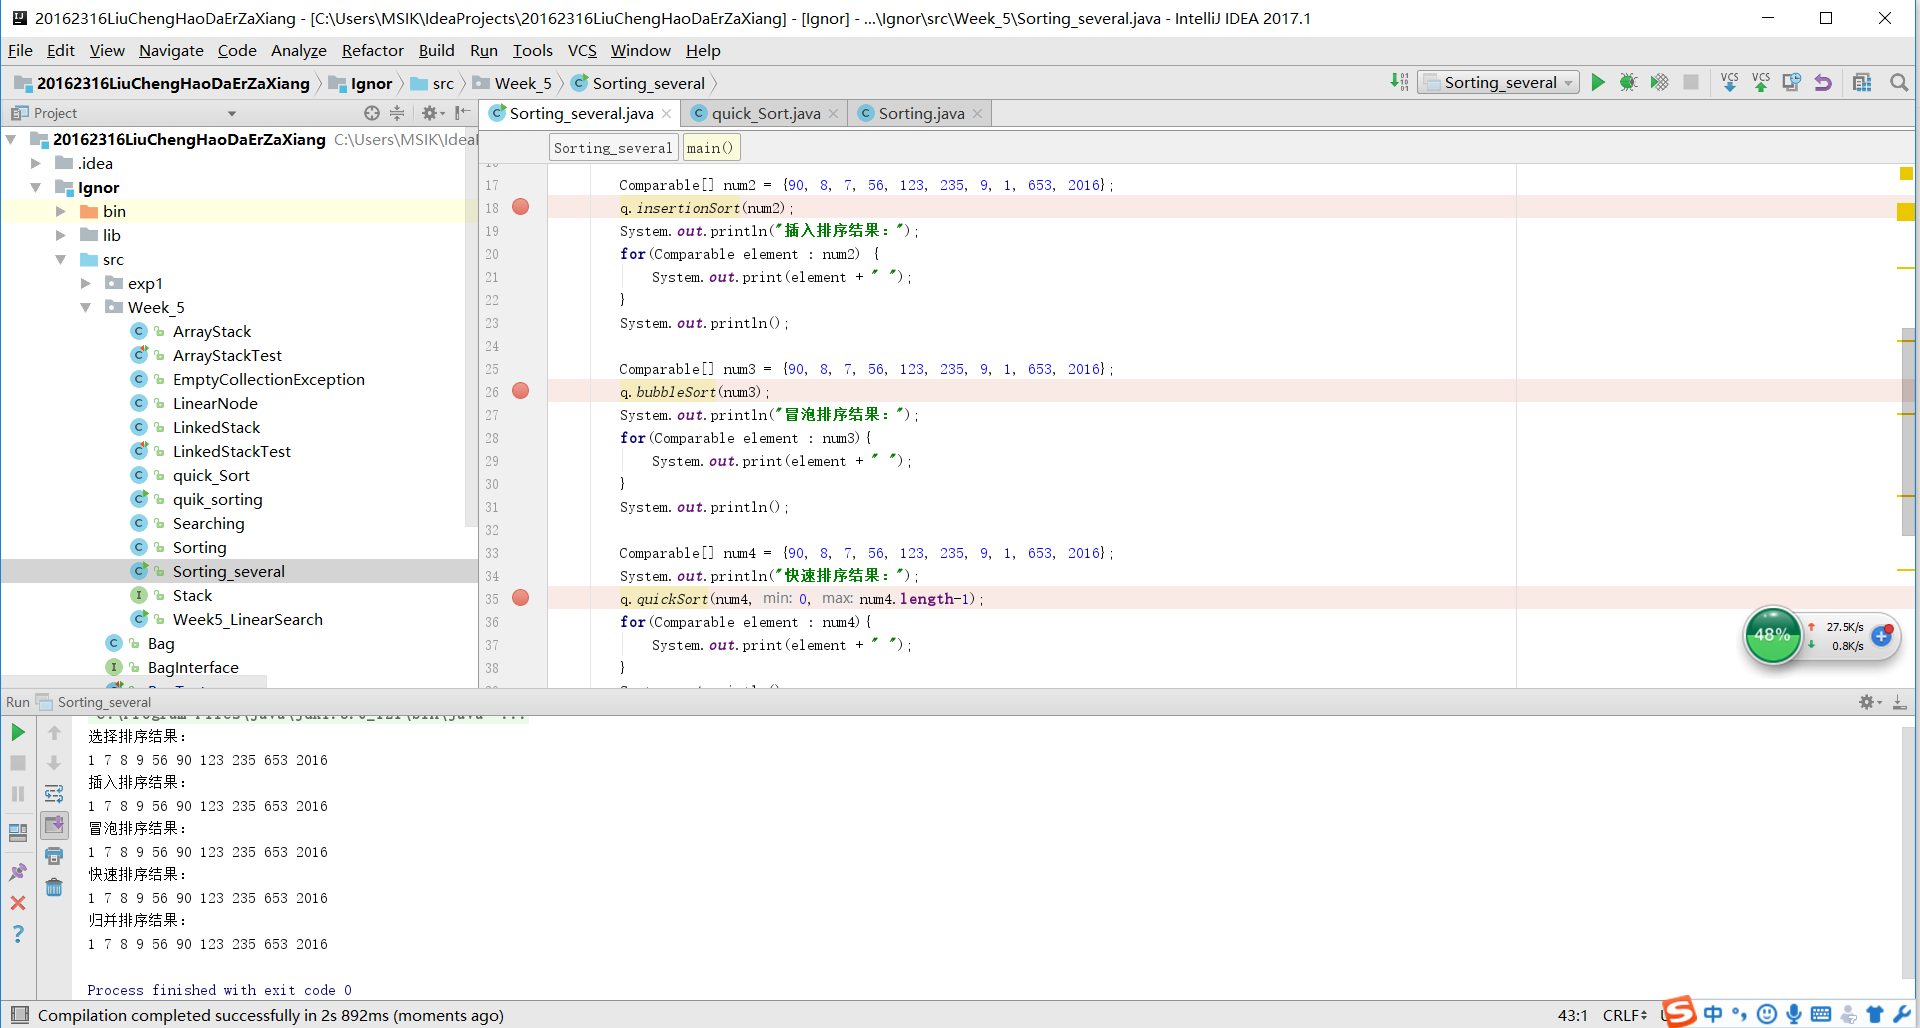
Task: Open Run panel help question mark
Action: pos(18,934)
